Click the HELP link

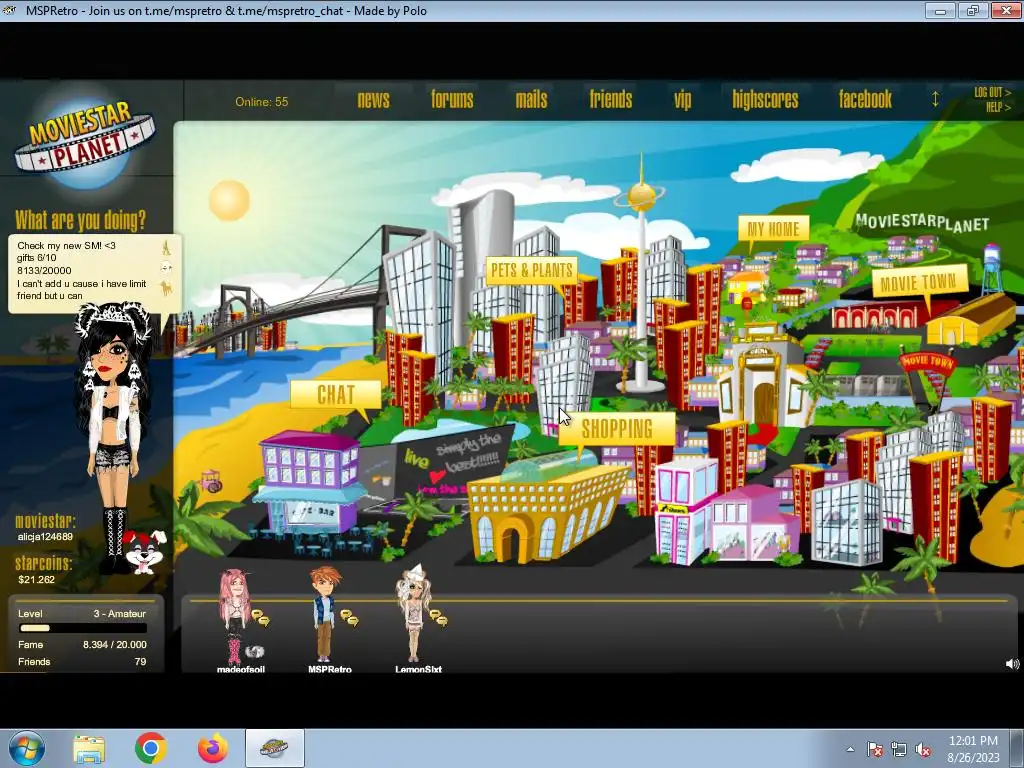[998, 106]
